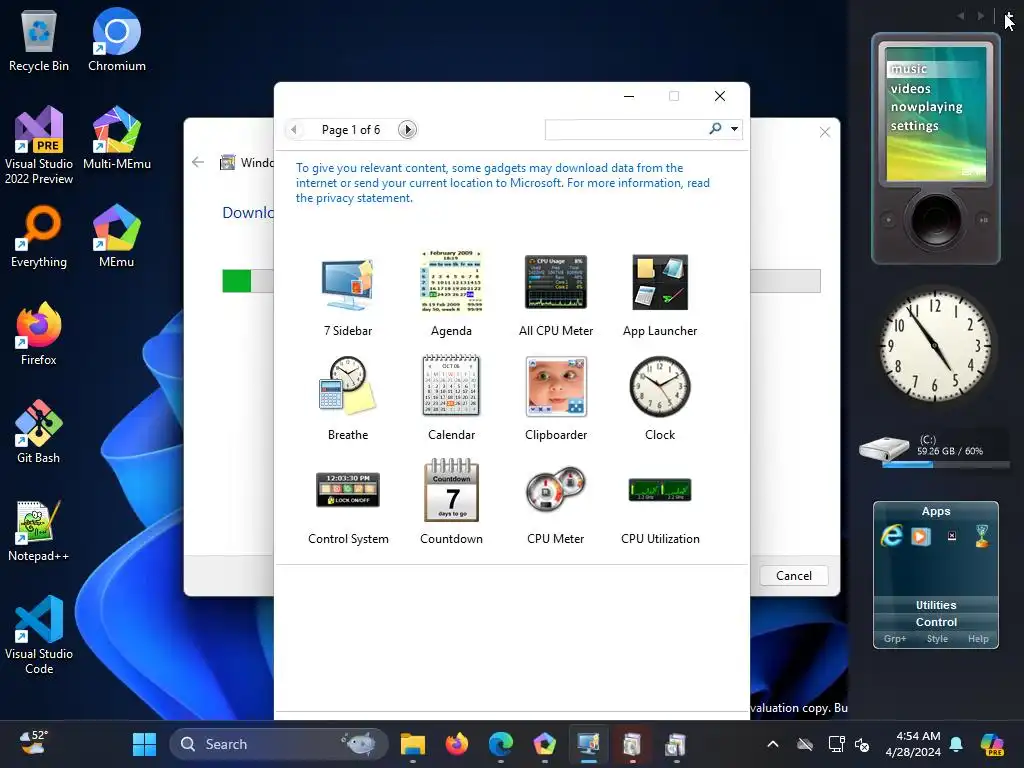Viewport: 1024px width, 768px height.
Task: Select the Clipboarder gadget
Action: click(556, 398)
